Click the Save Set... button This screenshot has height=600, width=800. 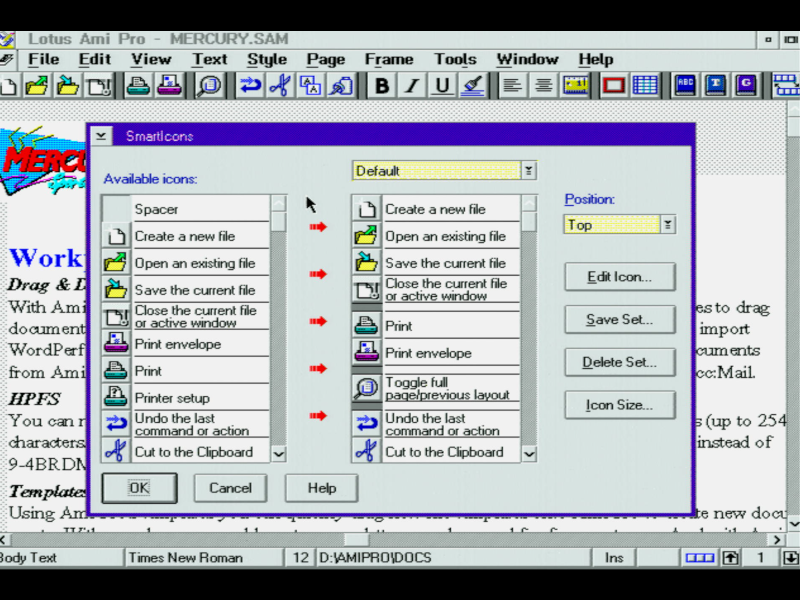point(620,319)
